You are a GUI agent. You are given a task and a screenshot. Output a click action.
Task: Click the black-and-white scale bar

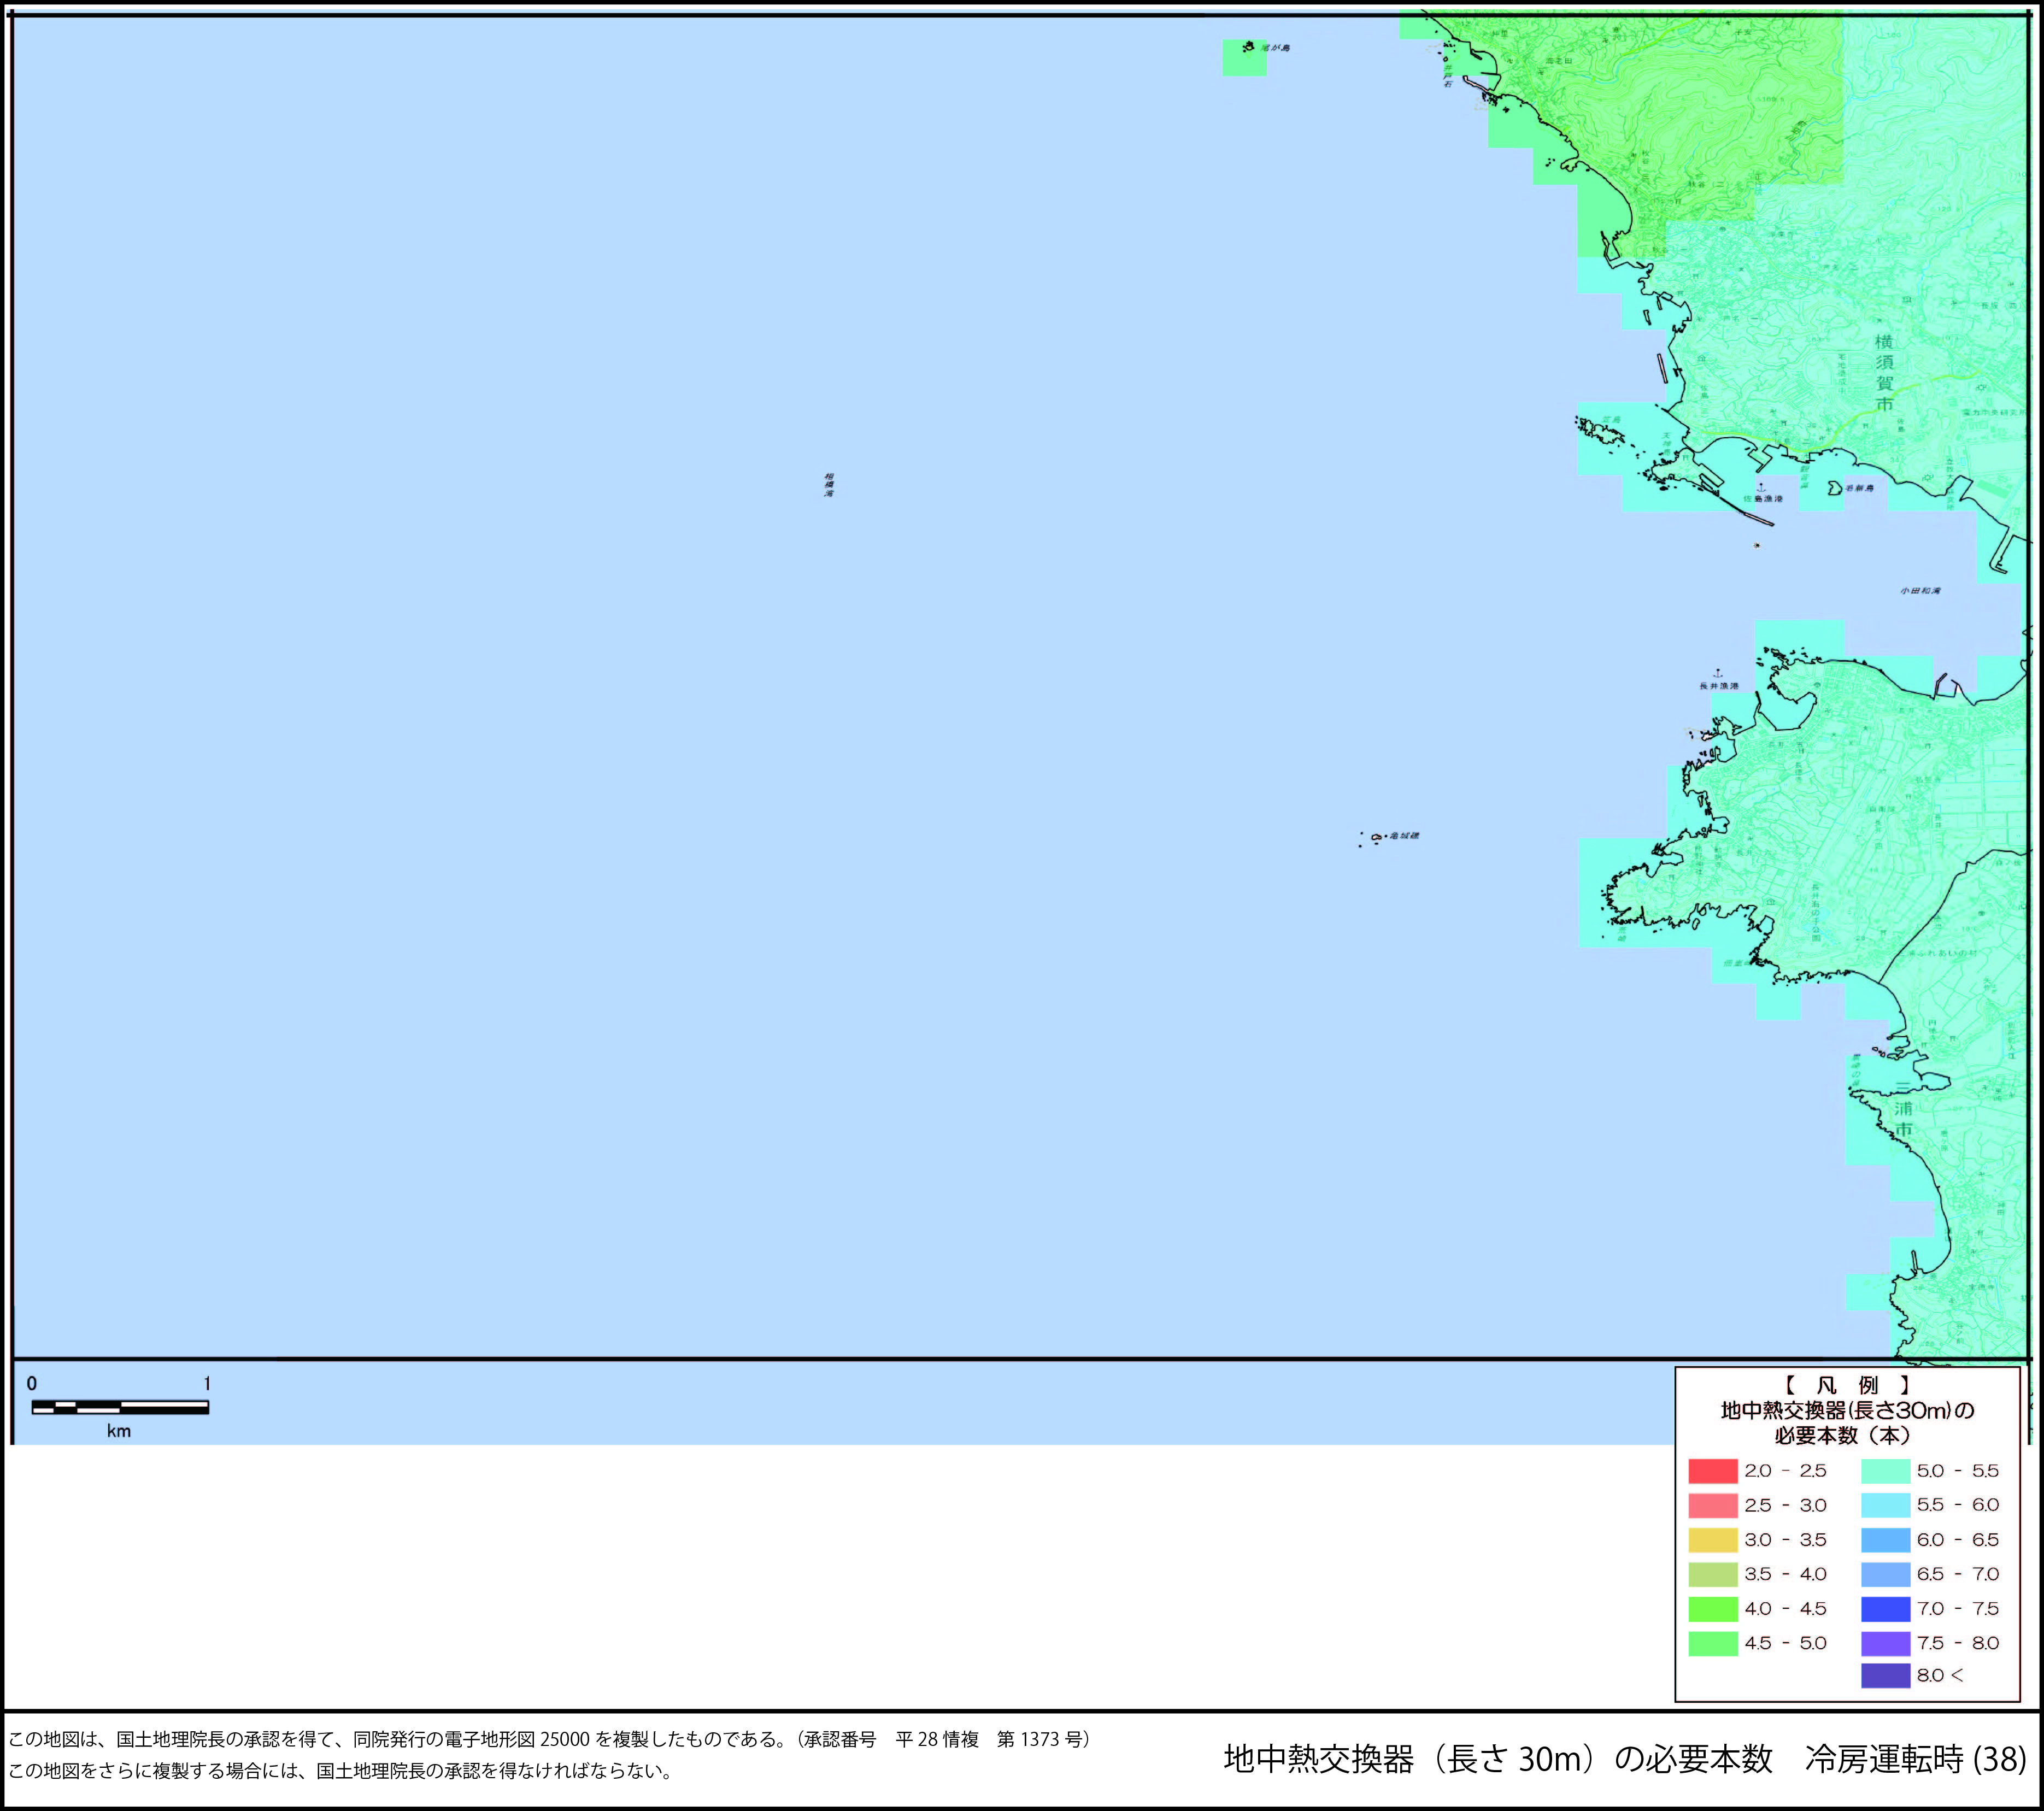(120, 1407)
